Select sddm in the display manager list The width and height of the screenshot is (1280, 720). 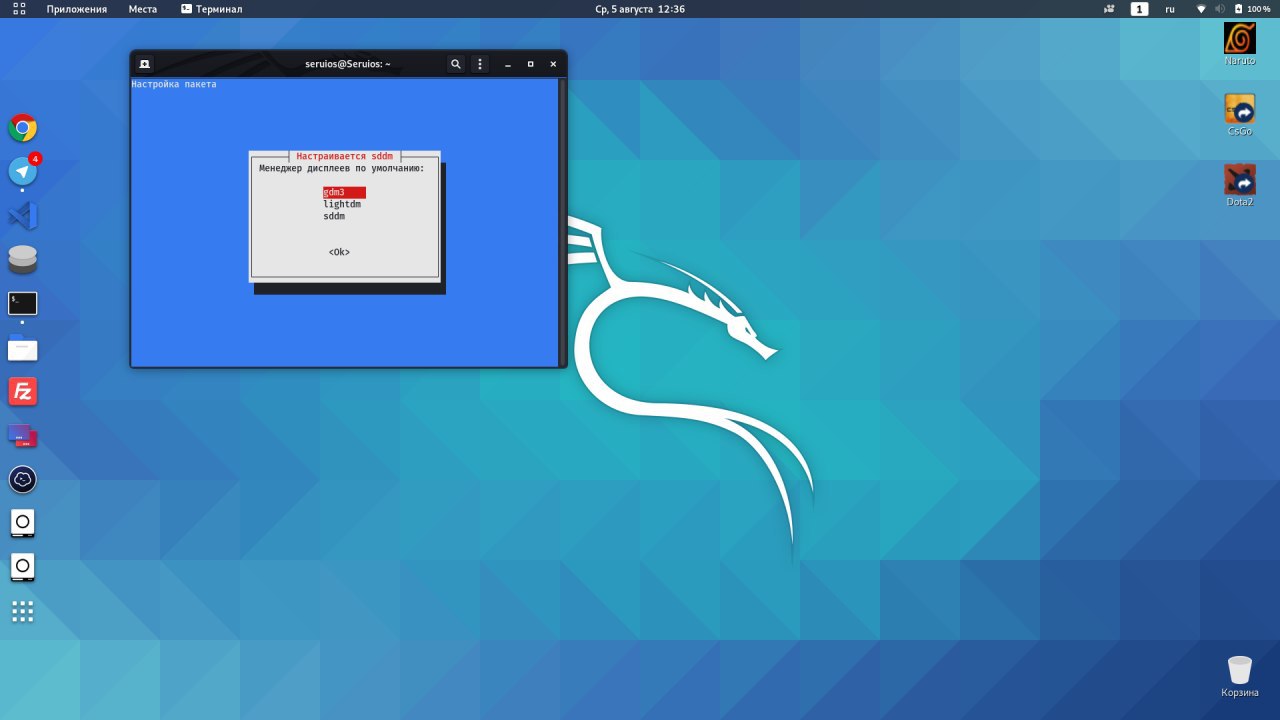coord(334,216)
